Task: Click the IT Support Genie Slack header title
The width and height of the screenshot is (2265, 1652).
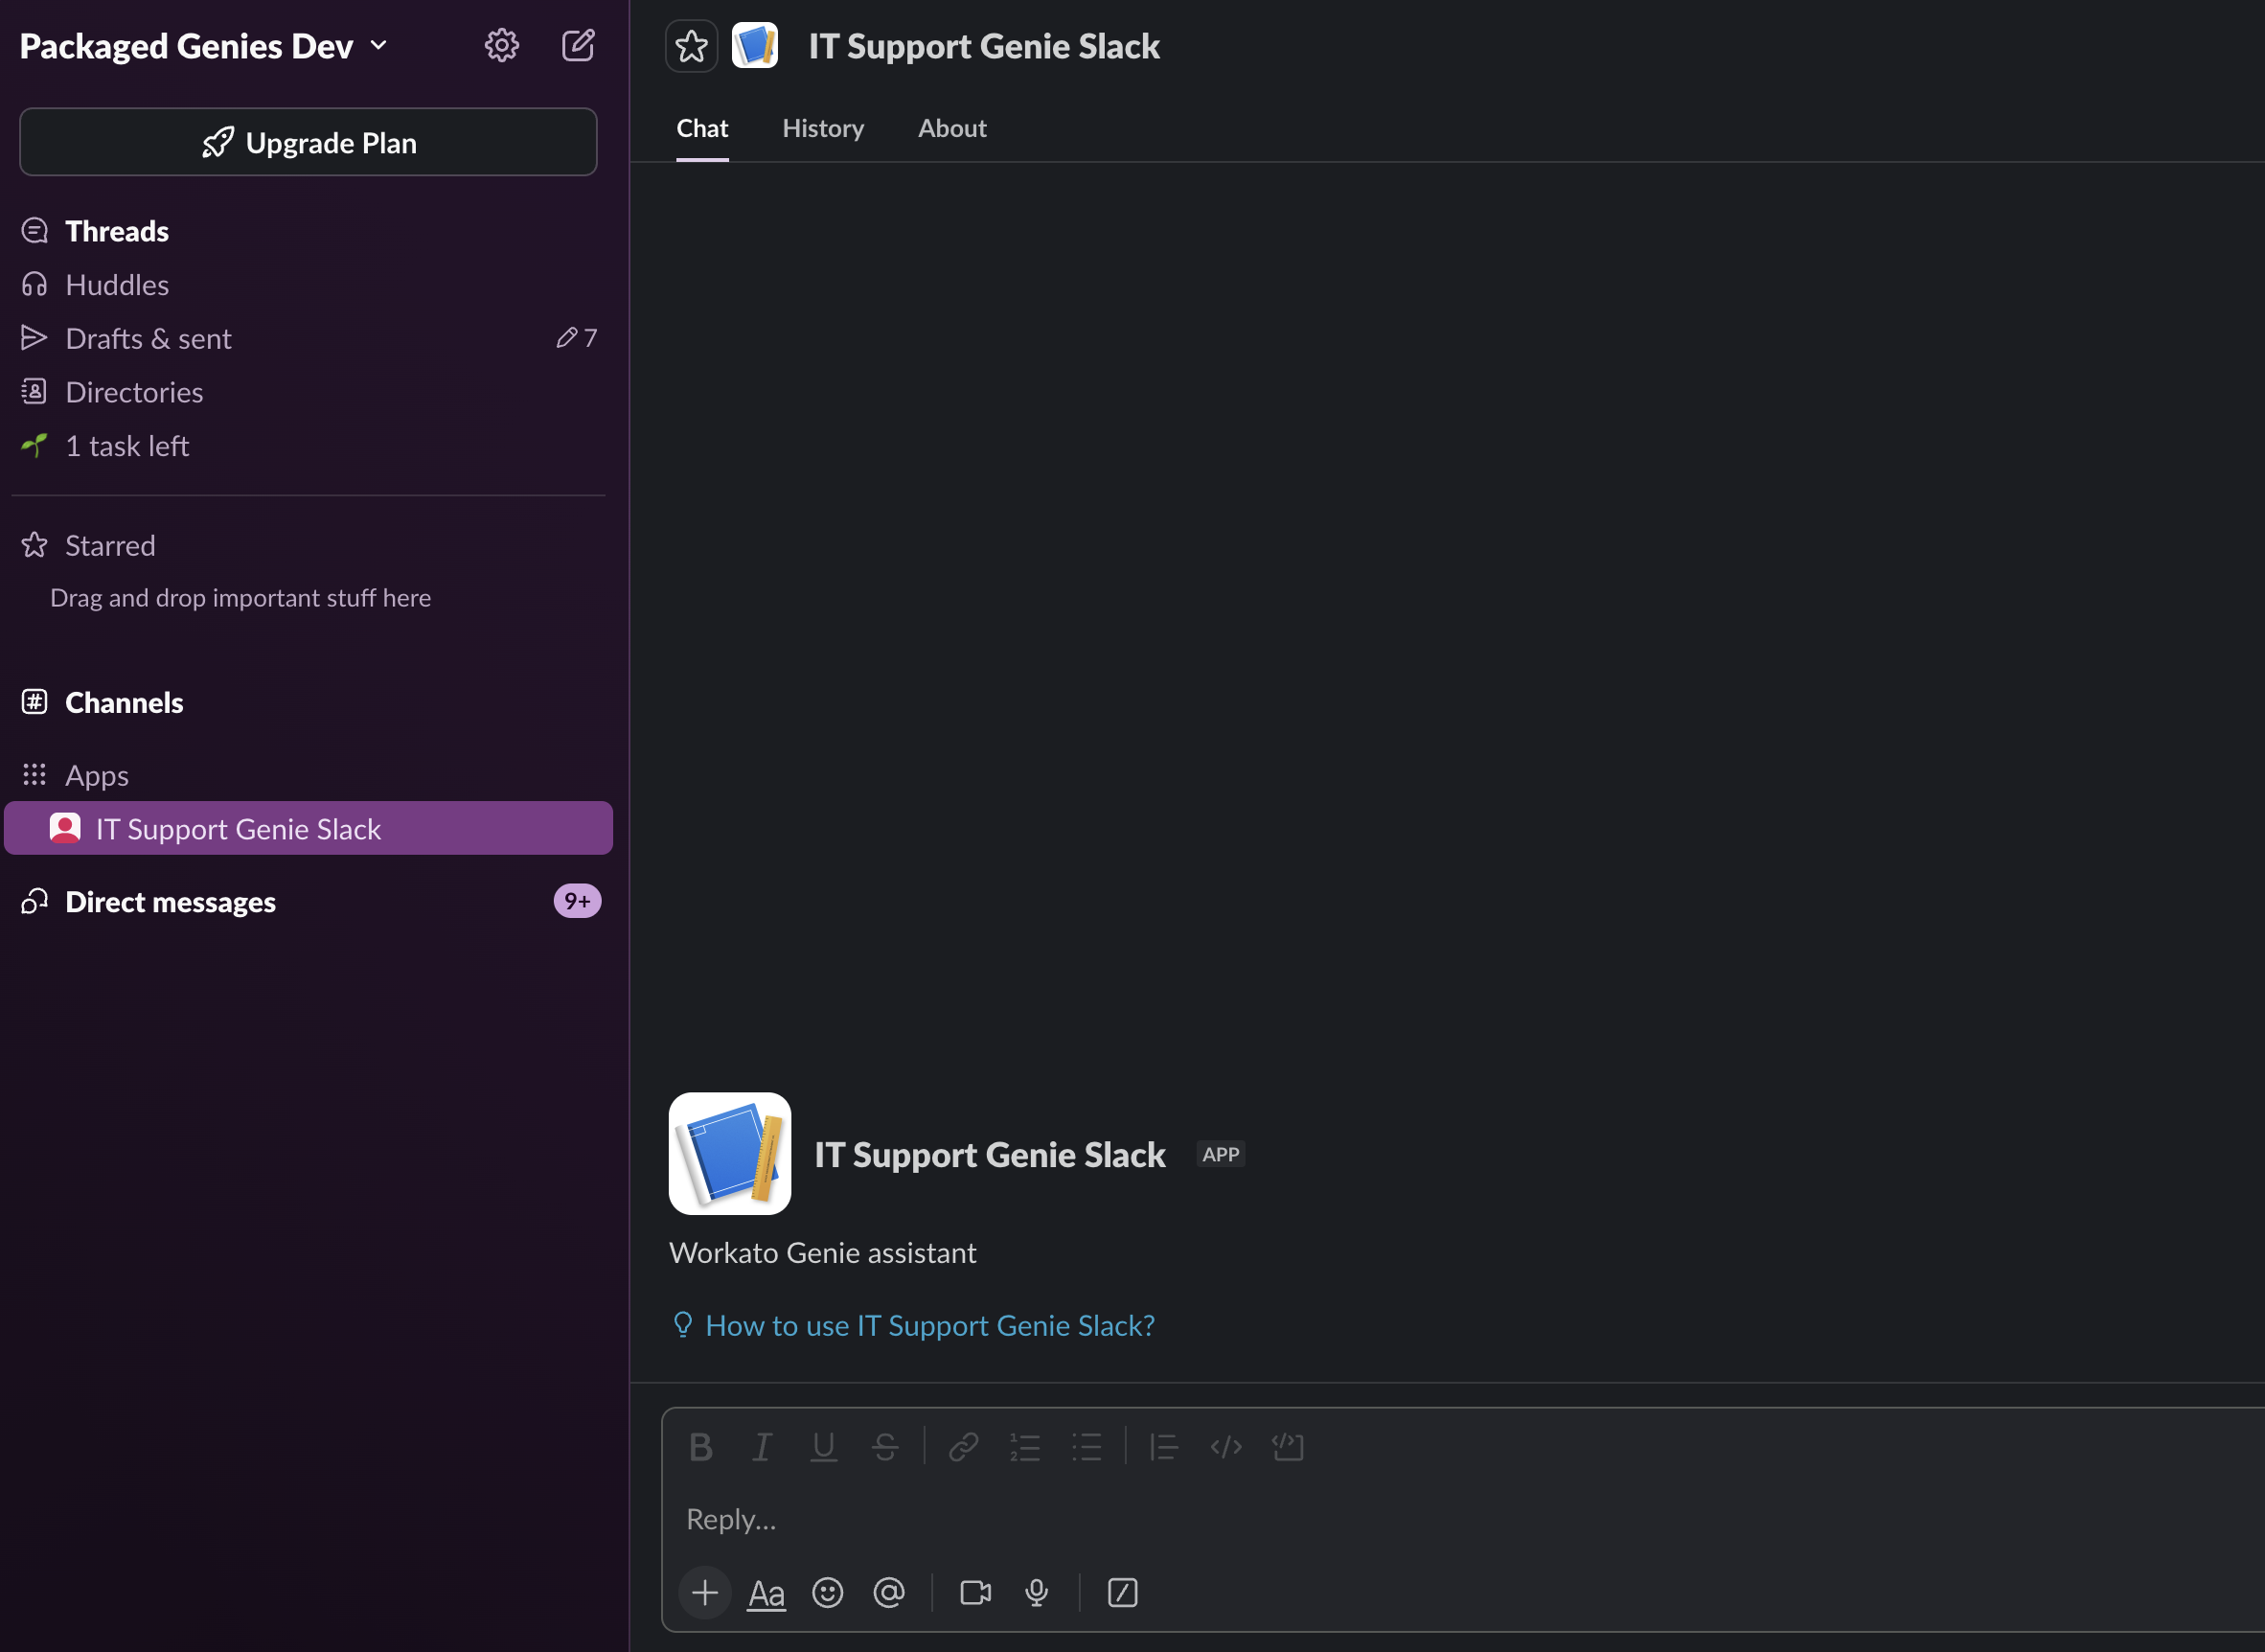Action: coord(984,46)
